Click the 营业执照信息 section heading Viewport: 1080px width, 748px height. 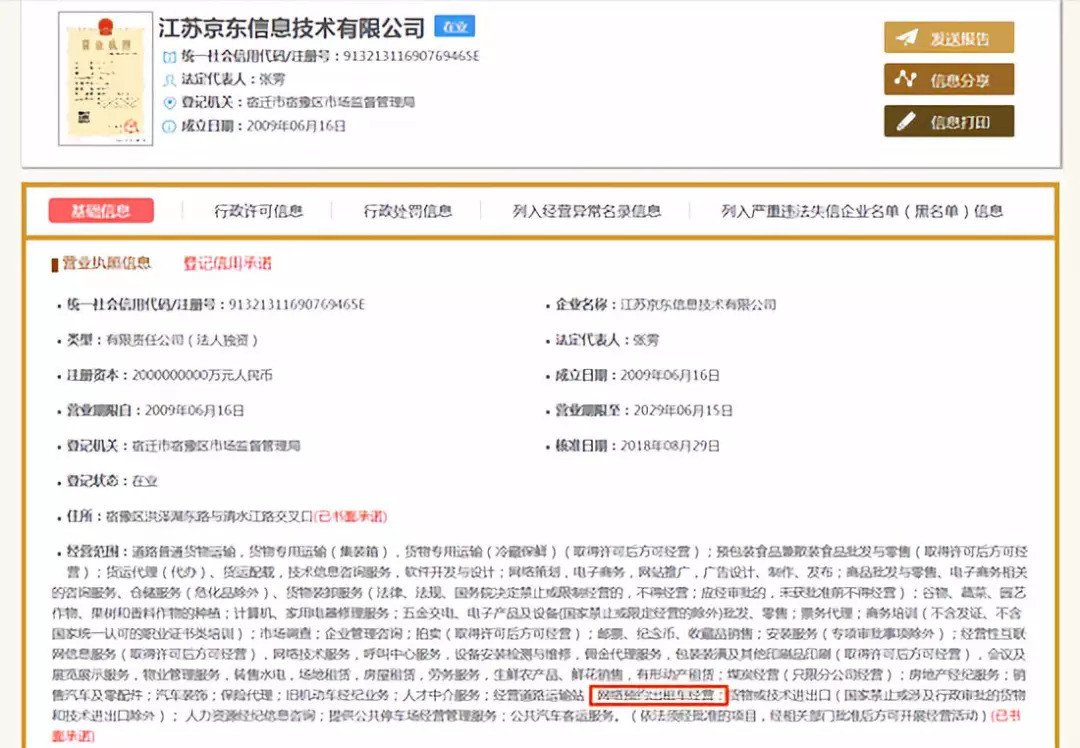(106, 263)
